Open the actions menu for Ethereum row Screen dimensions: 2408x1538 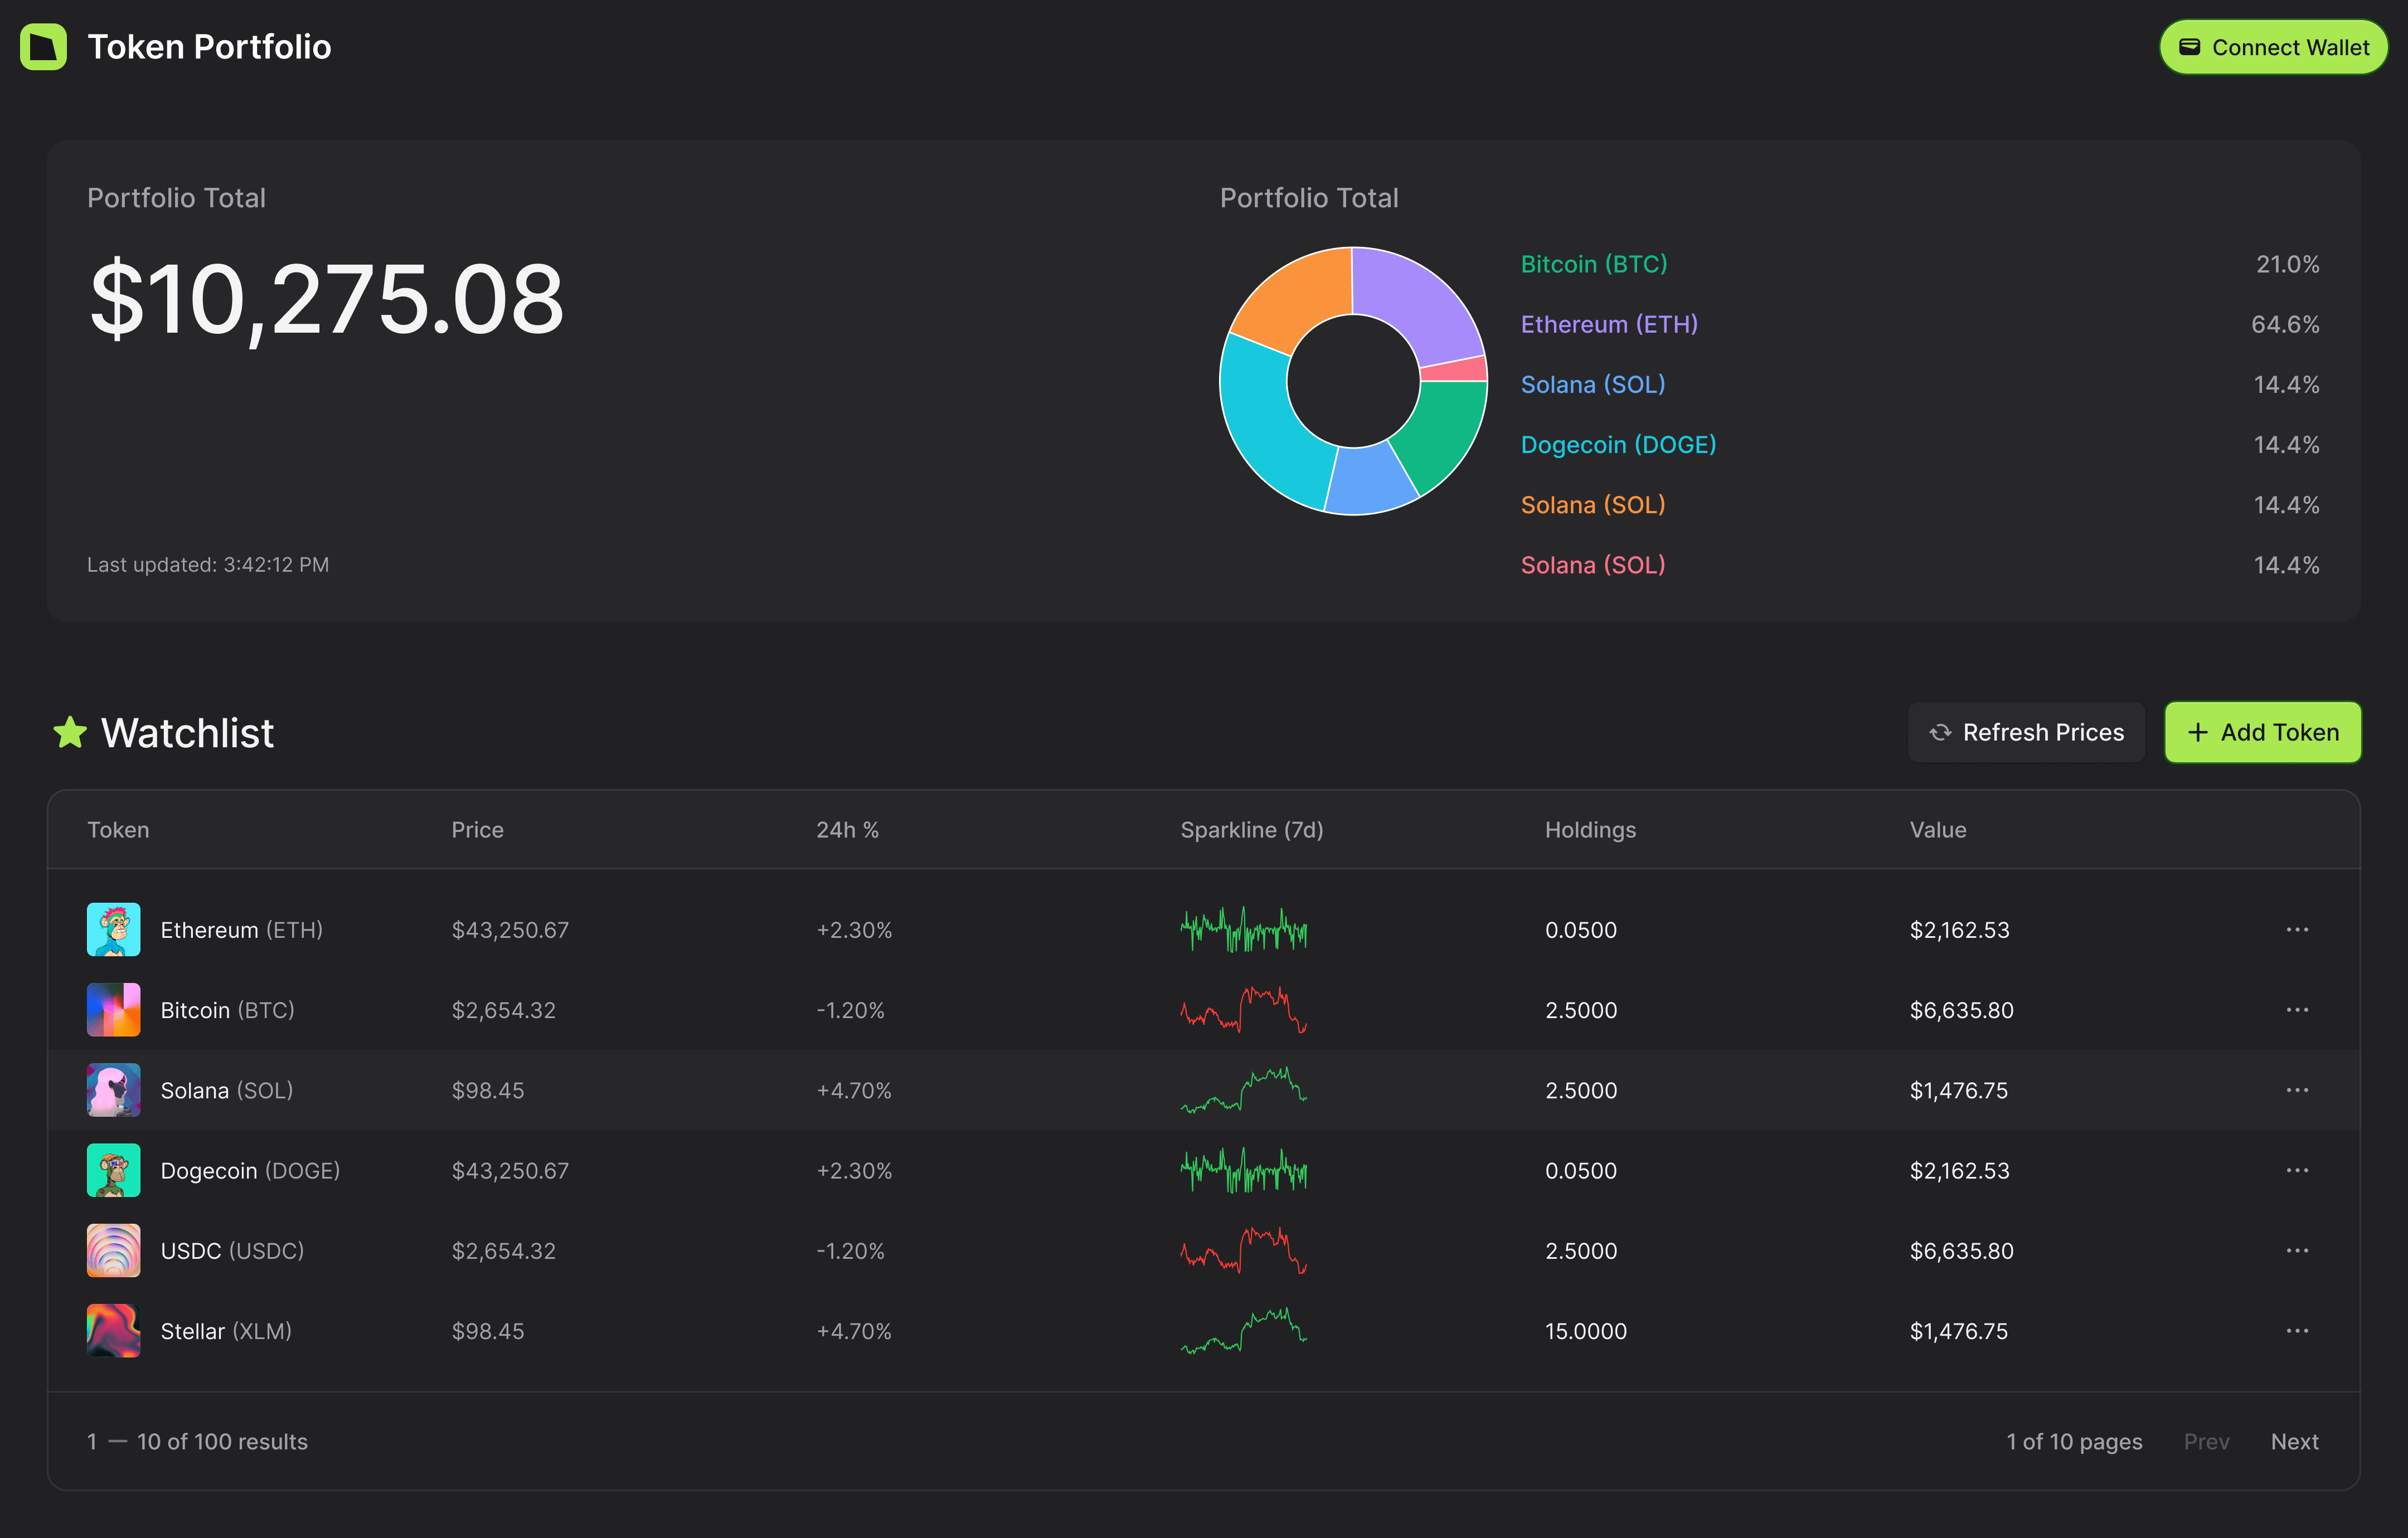2297,929
